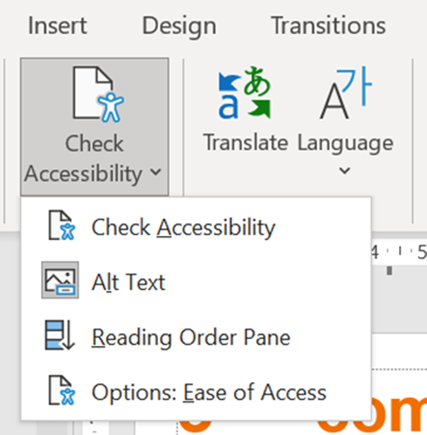Click the Translate button label
427x435 pixels.
coord(246,143)
